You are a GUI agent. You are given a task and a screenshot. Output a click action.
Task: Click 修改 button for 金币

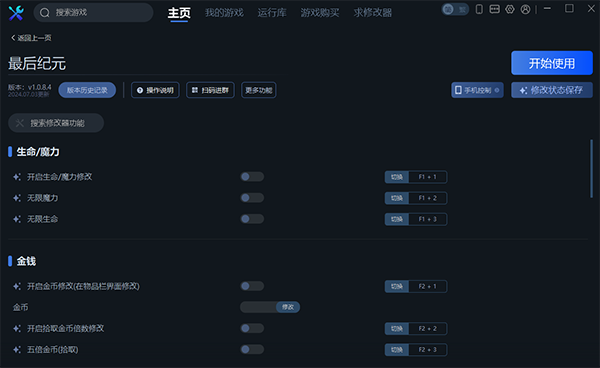(x=288, y=307)
